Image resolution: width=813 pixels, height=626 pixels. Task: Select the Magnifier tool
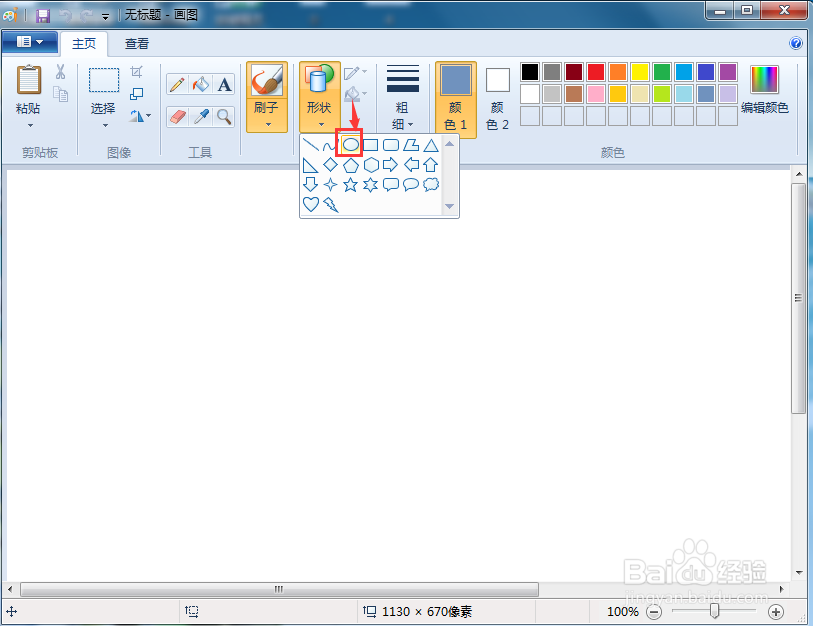click(x=224, y=117)
